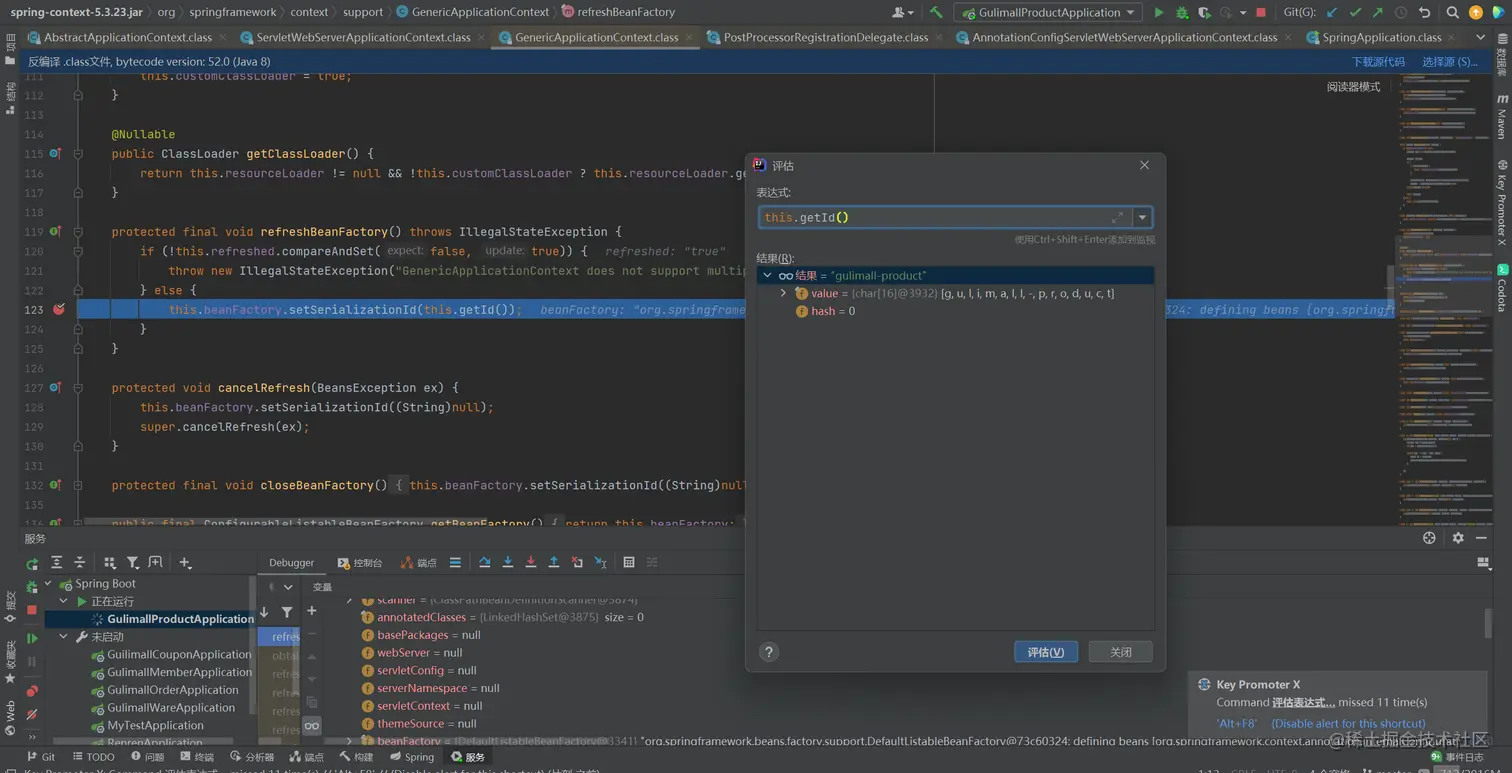The height and width of the screenshot is (773, 1512).
Task: Collapse all nodes in the Services tree
Action: coord(80,563)
